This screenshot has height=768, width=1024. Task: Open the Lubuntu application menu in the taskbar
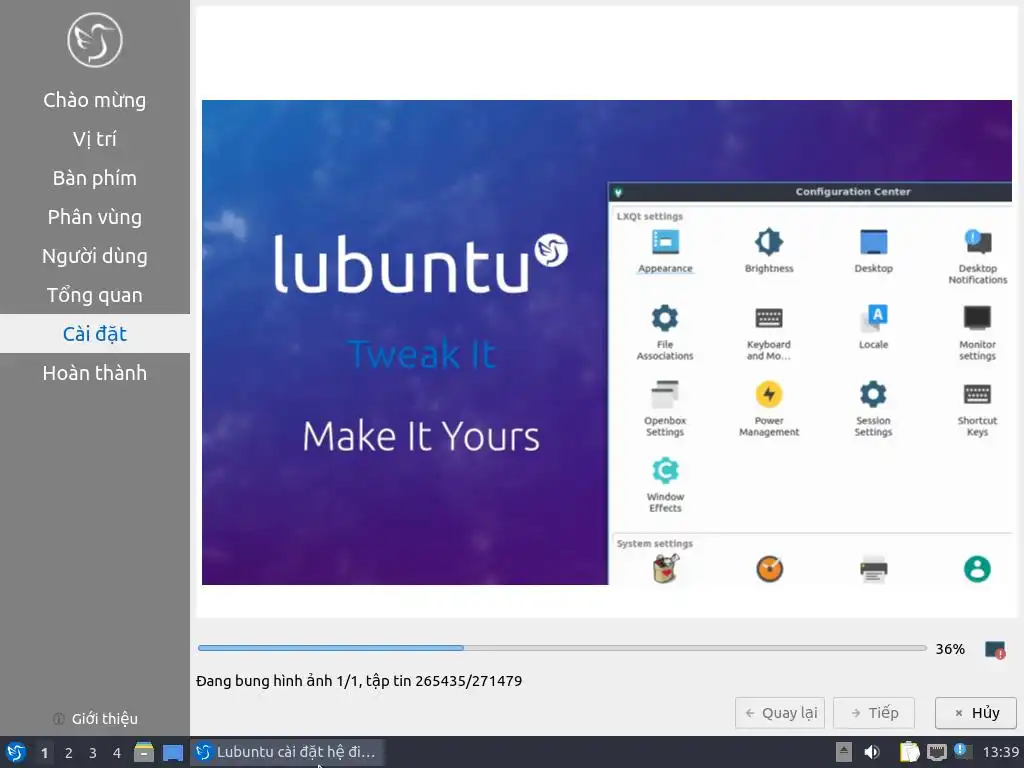(x=16, y=752)
